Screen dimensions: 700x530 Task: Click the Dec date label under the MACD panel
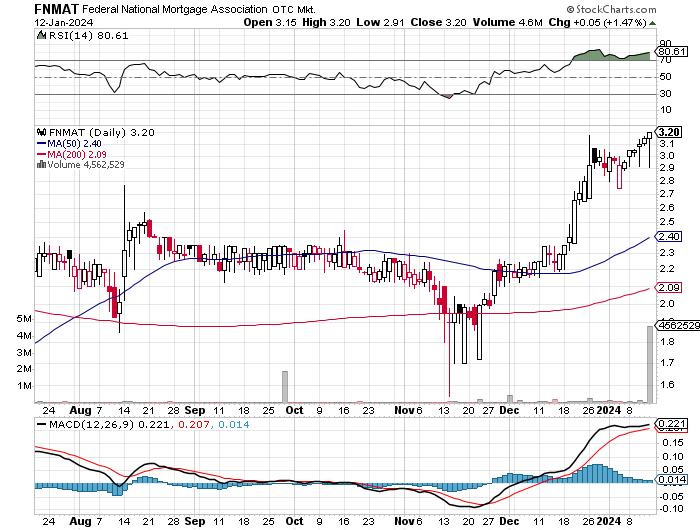[x=509, y=521]
